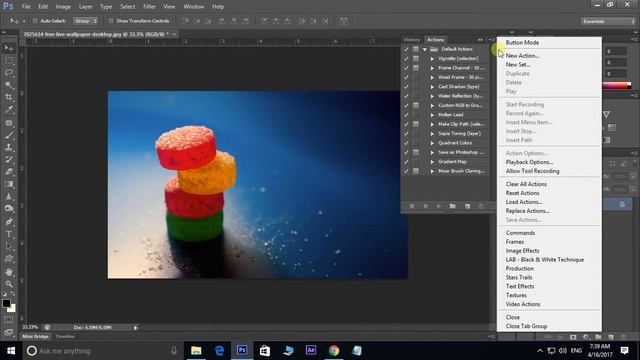Click the background color swatch
Viewport: 640px width, 360px height.
click(13, 308)
